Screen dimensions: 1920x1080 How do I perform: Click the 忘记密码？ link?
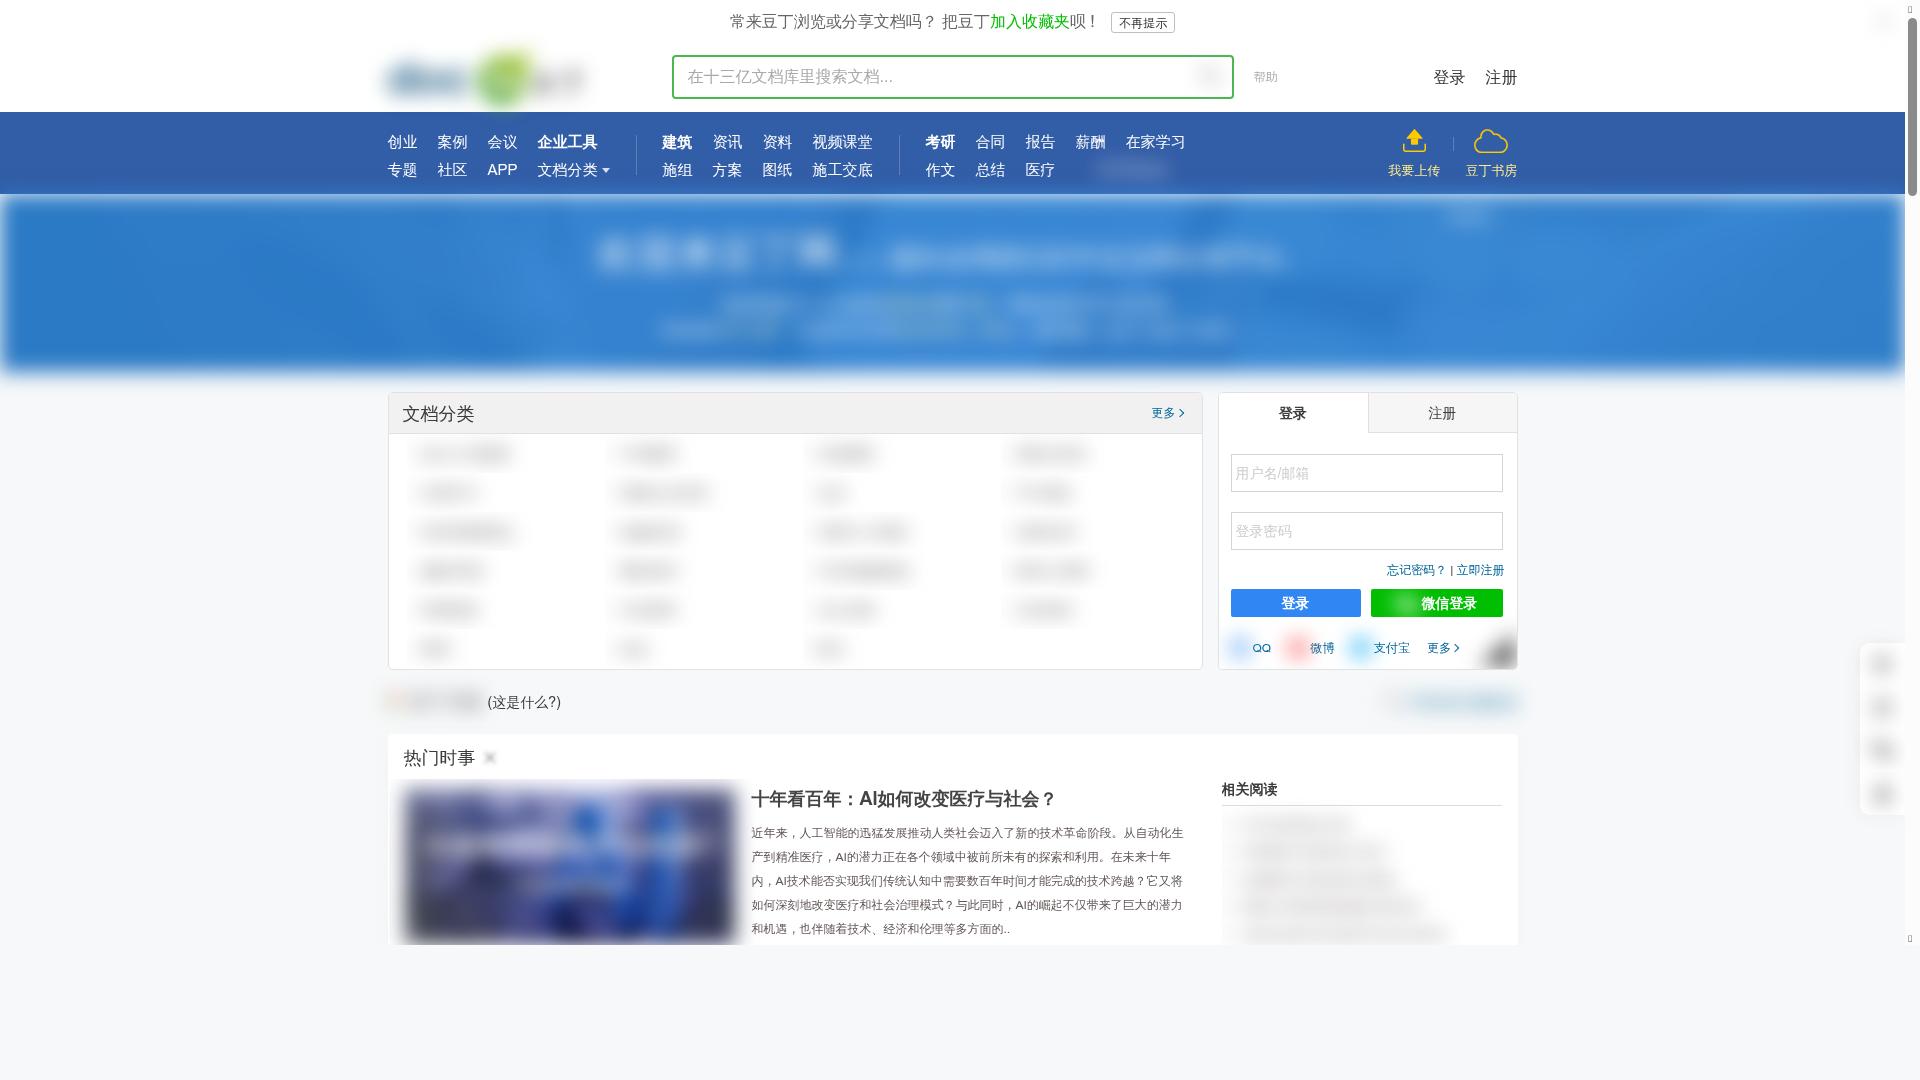click(x=1415, y=570)
